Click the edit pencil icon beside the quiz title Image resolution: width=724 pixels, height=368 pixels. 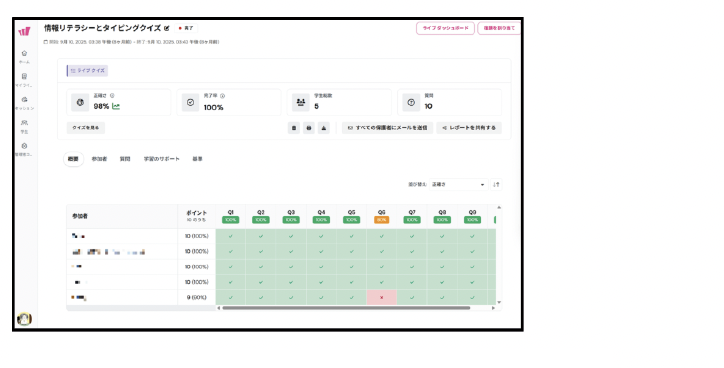tap(167, 28)
